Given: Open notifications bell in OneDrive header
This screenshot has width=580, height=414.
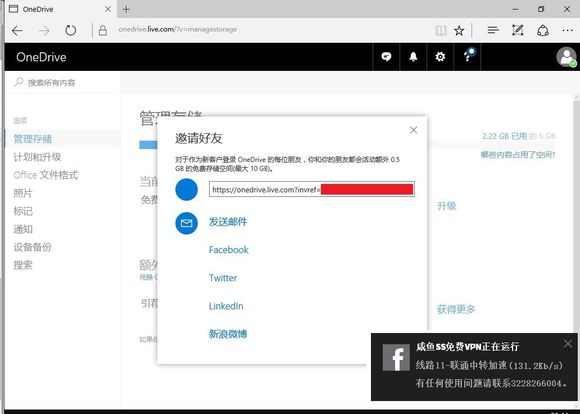Looking at the screenshot, I should 413,57.
